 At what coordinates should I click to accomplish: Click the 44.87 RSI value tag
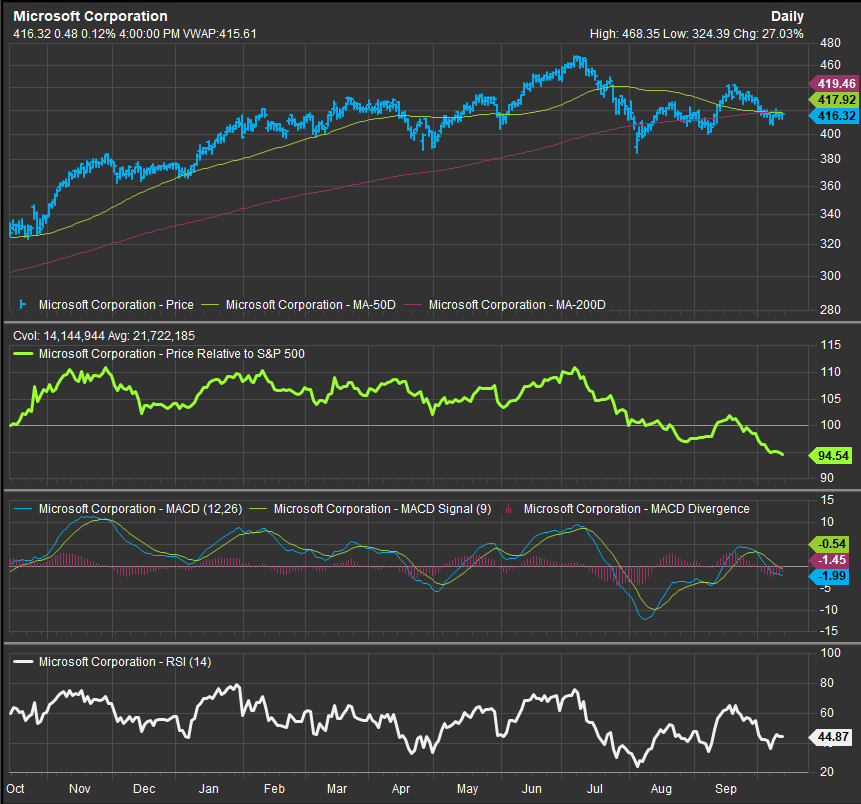tap(831, 737)
